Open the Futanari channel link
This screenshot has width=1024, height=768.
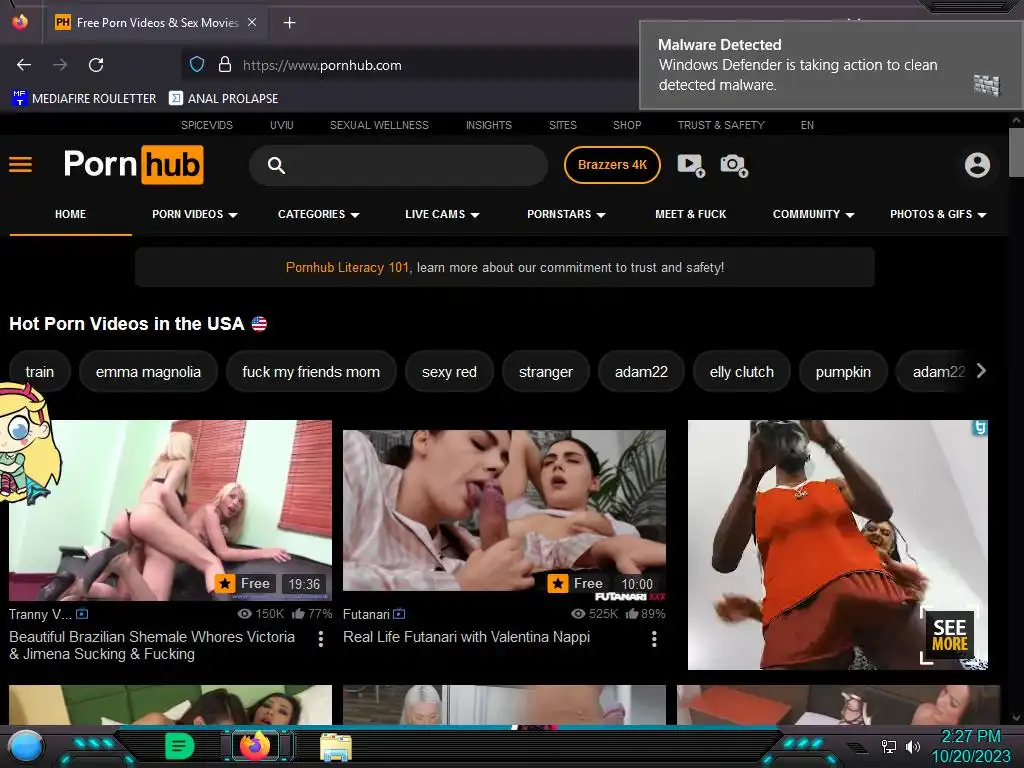click(x=366, y=614)
